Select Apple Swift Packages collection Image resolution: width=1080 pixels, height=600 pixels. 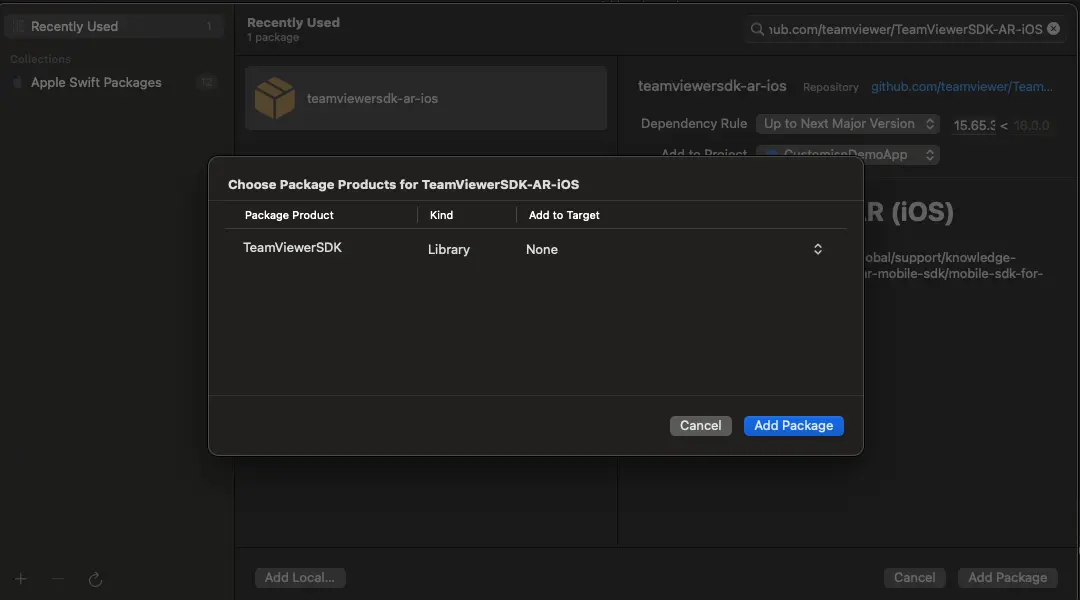114,83
